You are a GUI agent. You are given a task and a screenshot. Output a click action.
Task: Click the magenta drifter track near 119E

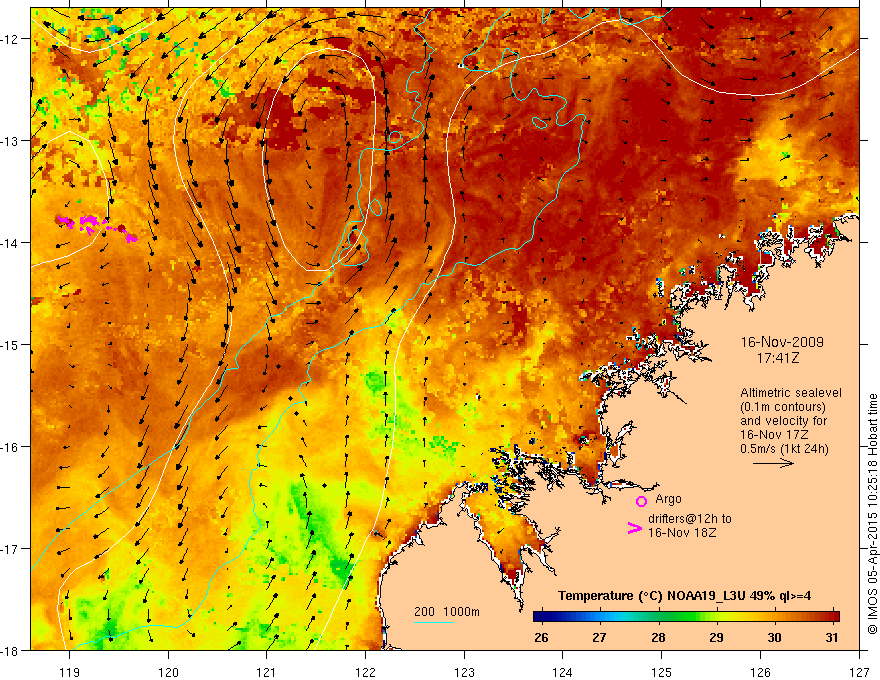[x=97, y=227]
